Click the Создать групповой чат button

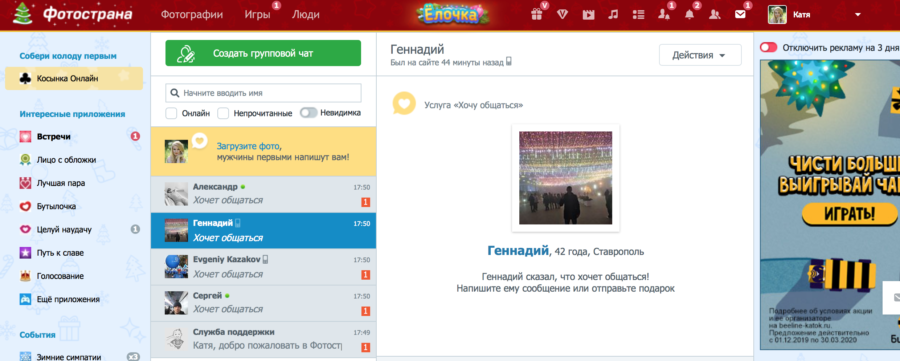(x=263, y=53)
